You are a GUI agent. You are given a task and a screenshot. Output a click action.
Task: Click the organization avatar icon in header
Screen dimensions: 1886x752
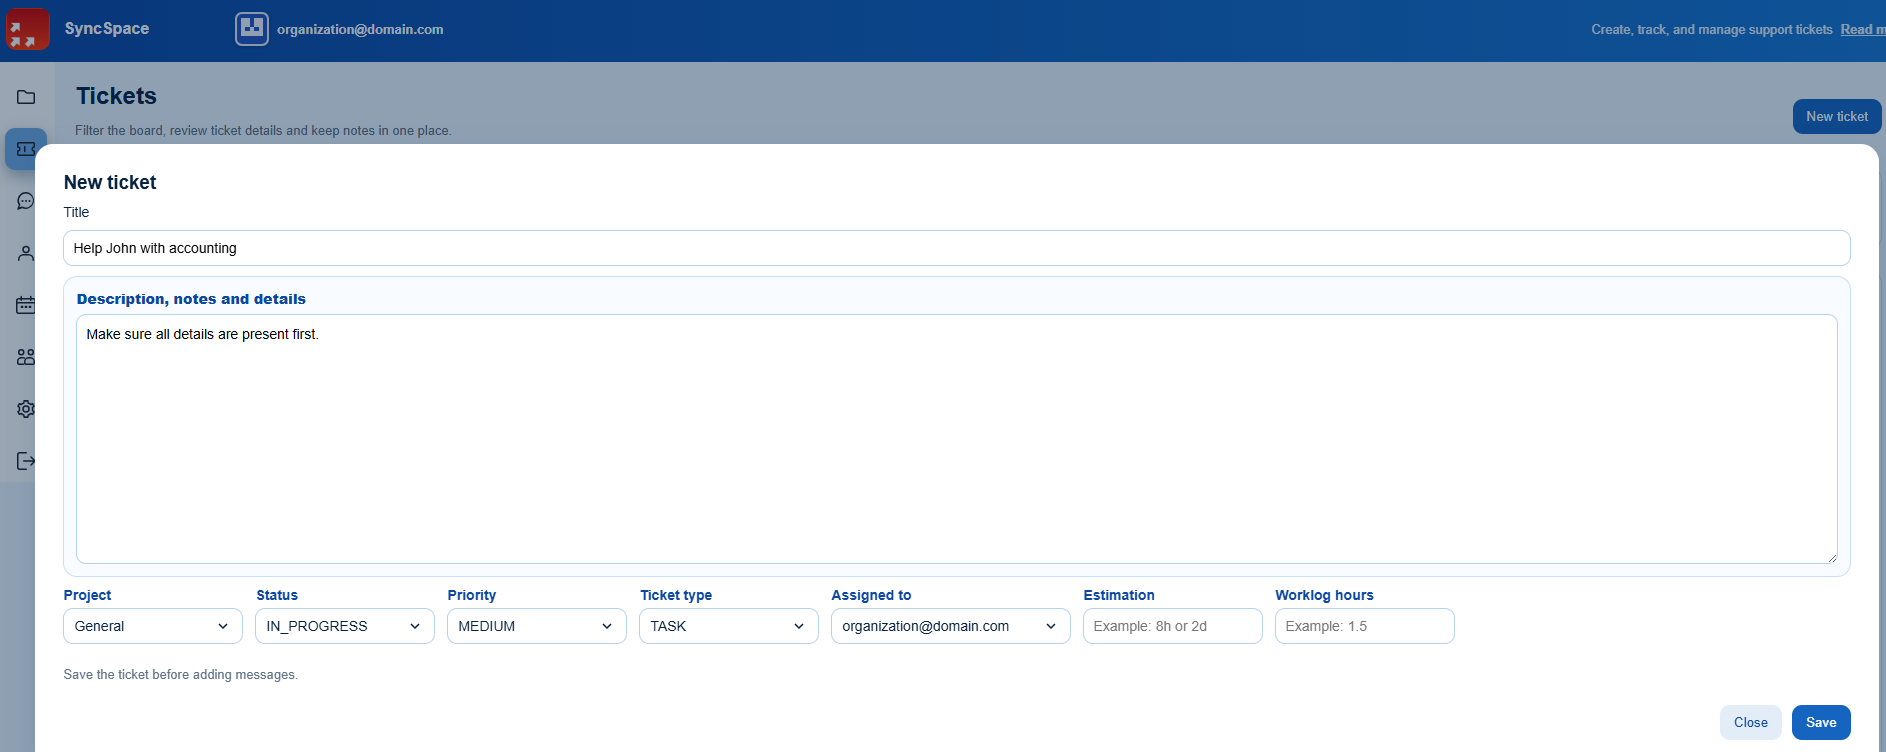[252, 29]
